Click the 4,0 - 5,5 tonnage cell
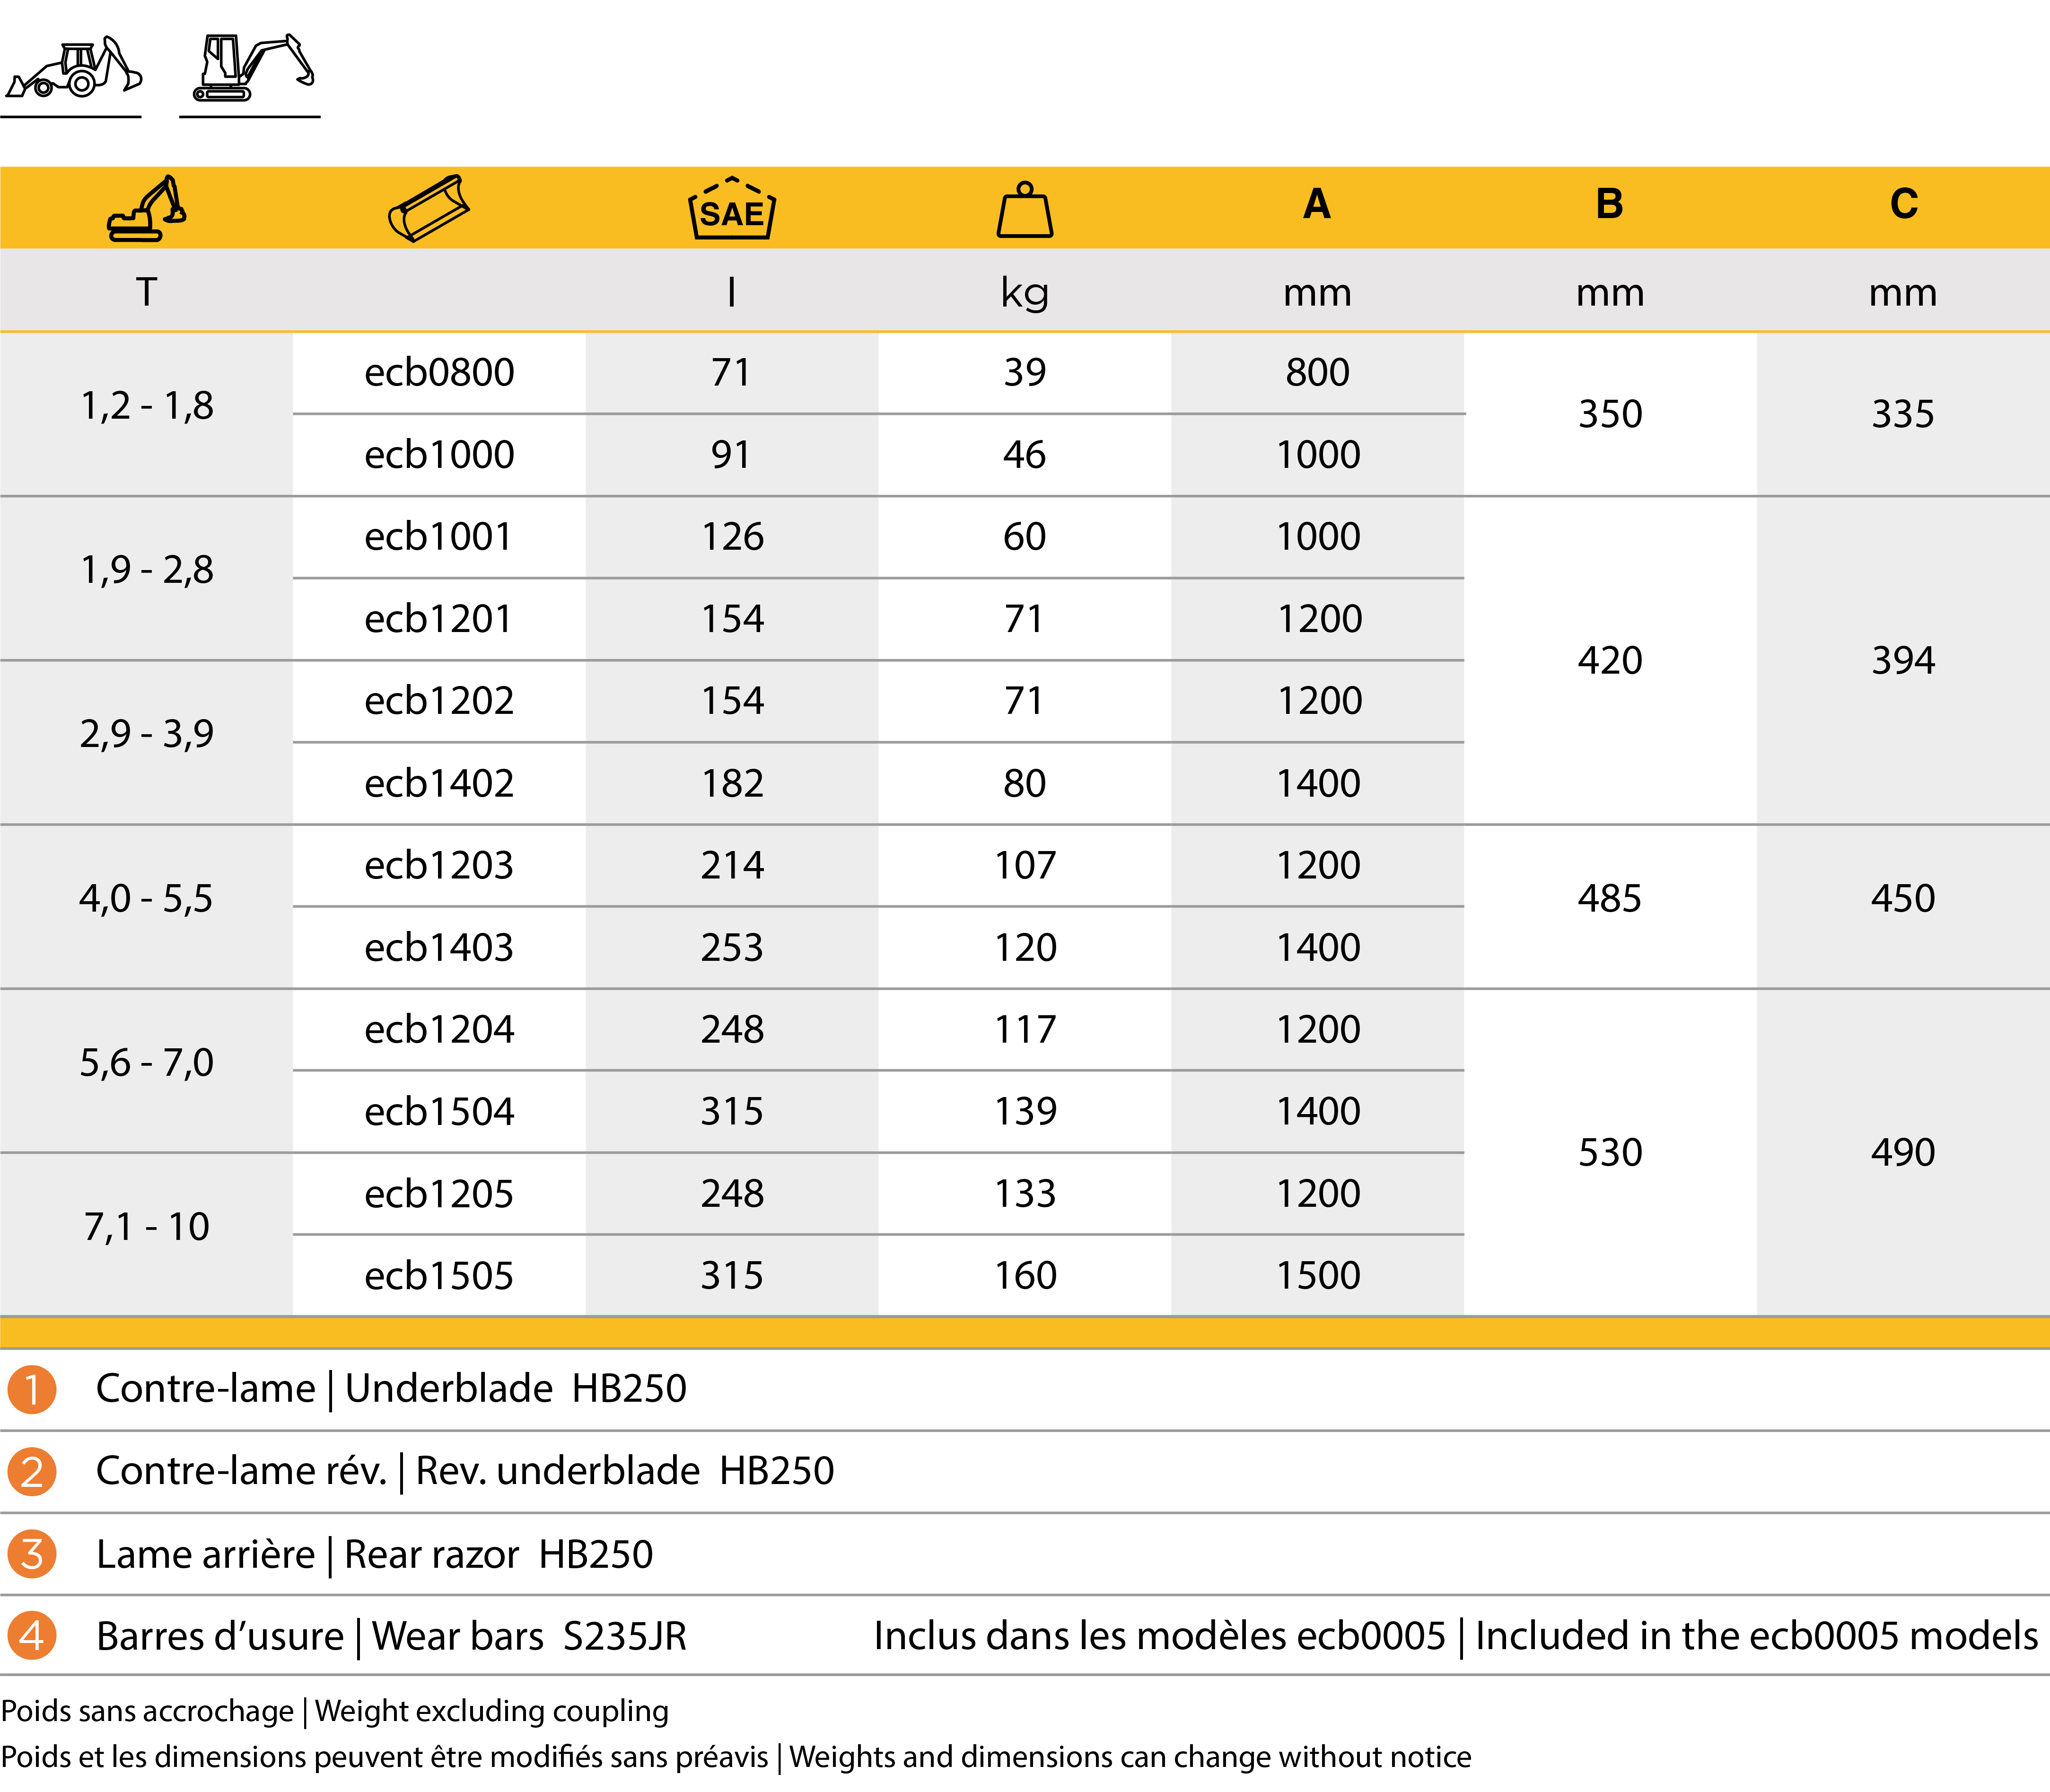The width and height of the screenshot is (2050, 1792). point(146,899)
